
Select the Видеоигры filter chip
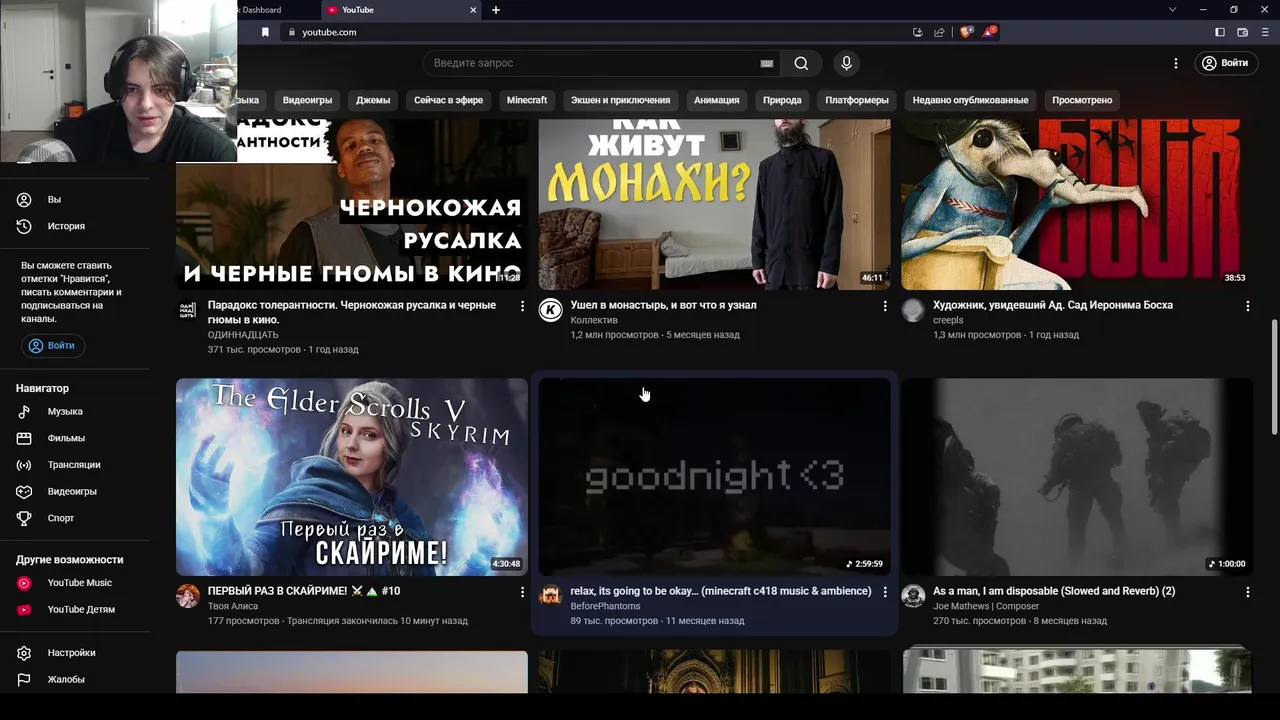click(307, 100)
